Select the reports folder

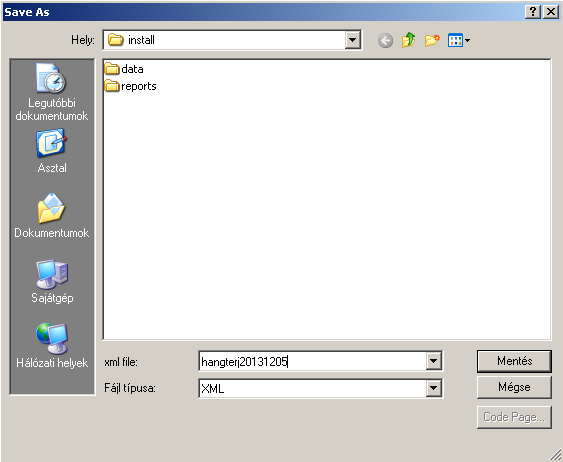point(130,86)
